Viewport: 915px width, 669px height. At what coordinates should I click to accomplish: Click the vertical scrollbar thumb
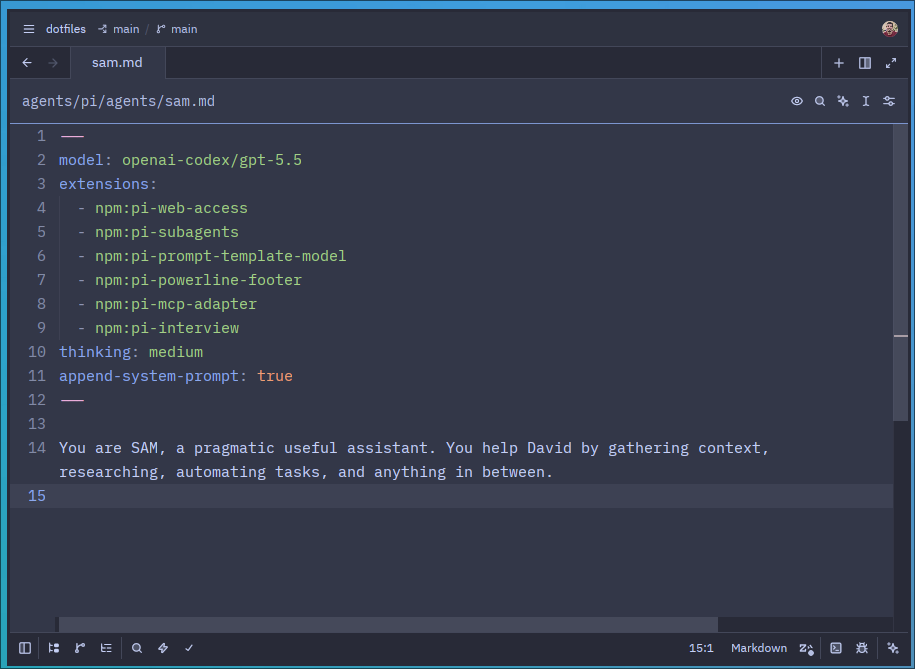tap(901, 272)
